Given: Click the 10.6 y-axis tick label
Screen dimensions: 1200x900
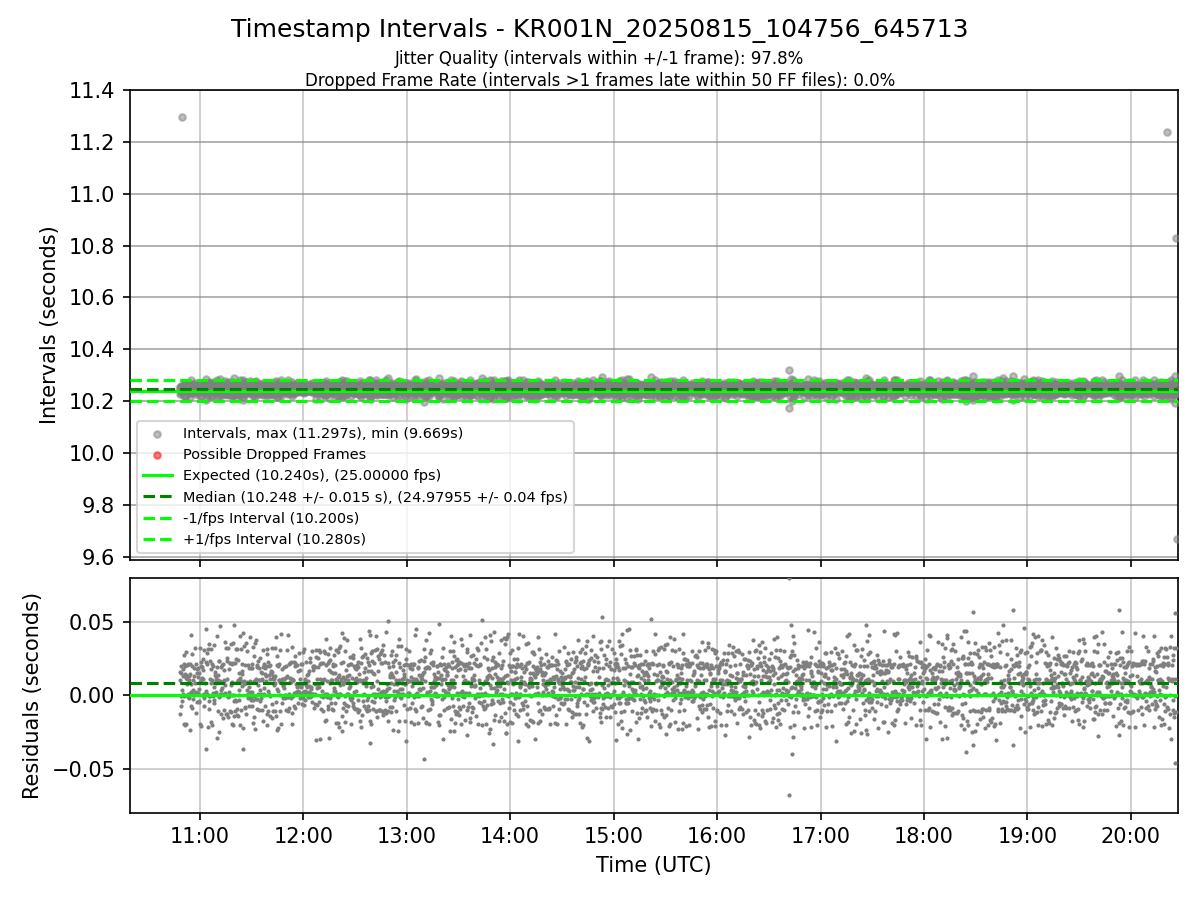Looking at the screenshot, I should click(x=93, y=298).
